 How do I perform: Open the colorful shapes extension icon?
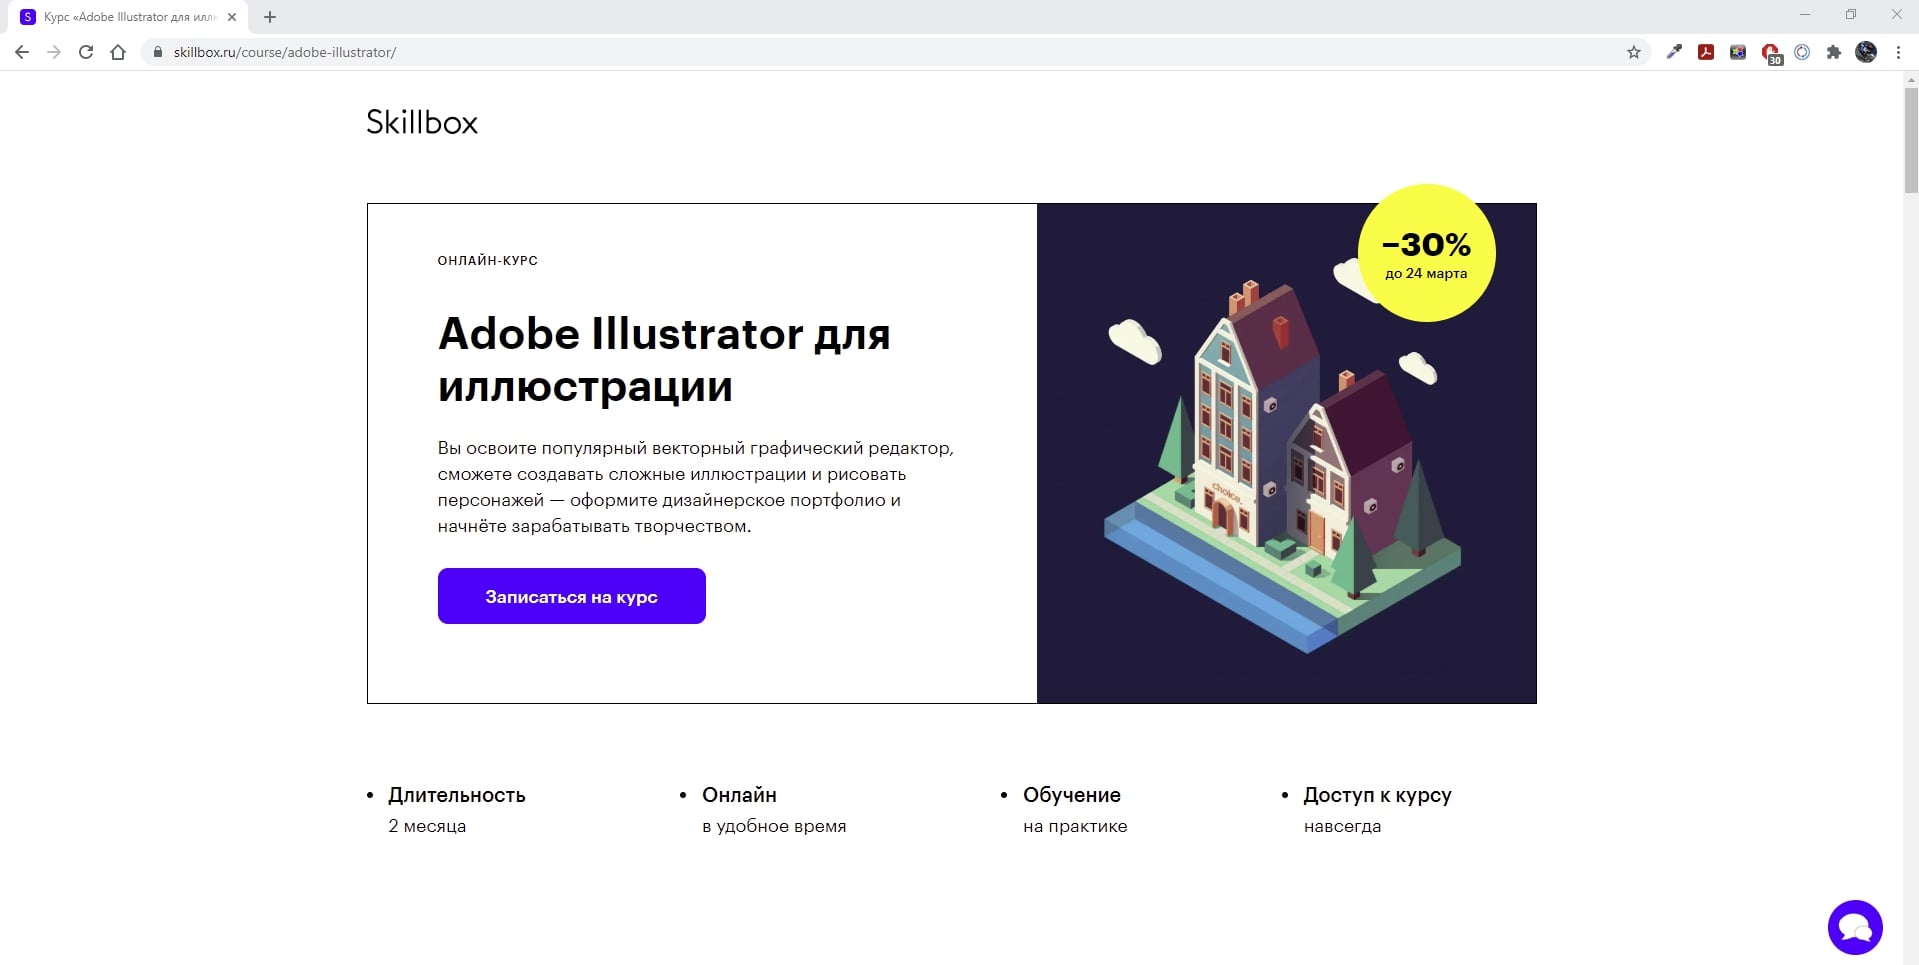pos(1738,52)
